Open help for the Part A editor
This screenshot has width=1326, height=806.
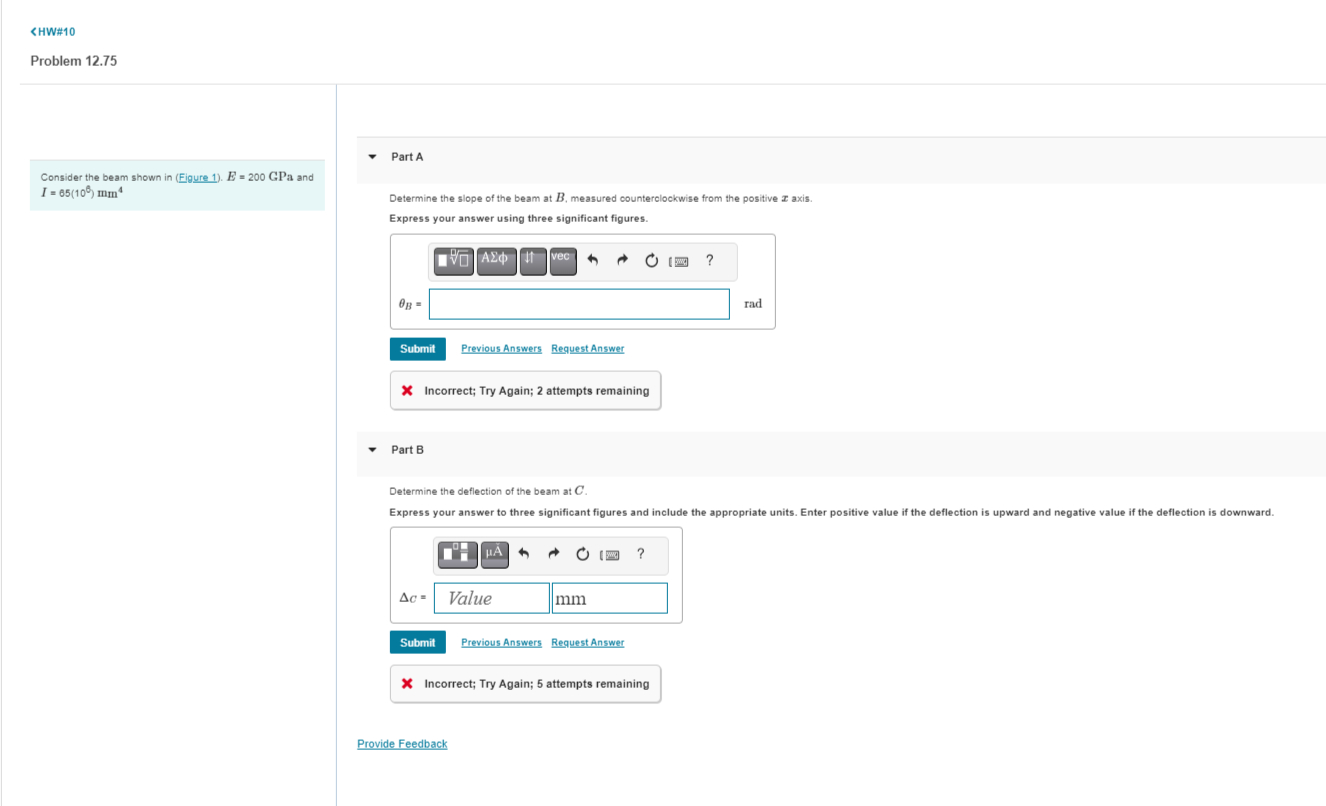pyautogui.click(x=709, y=261)
